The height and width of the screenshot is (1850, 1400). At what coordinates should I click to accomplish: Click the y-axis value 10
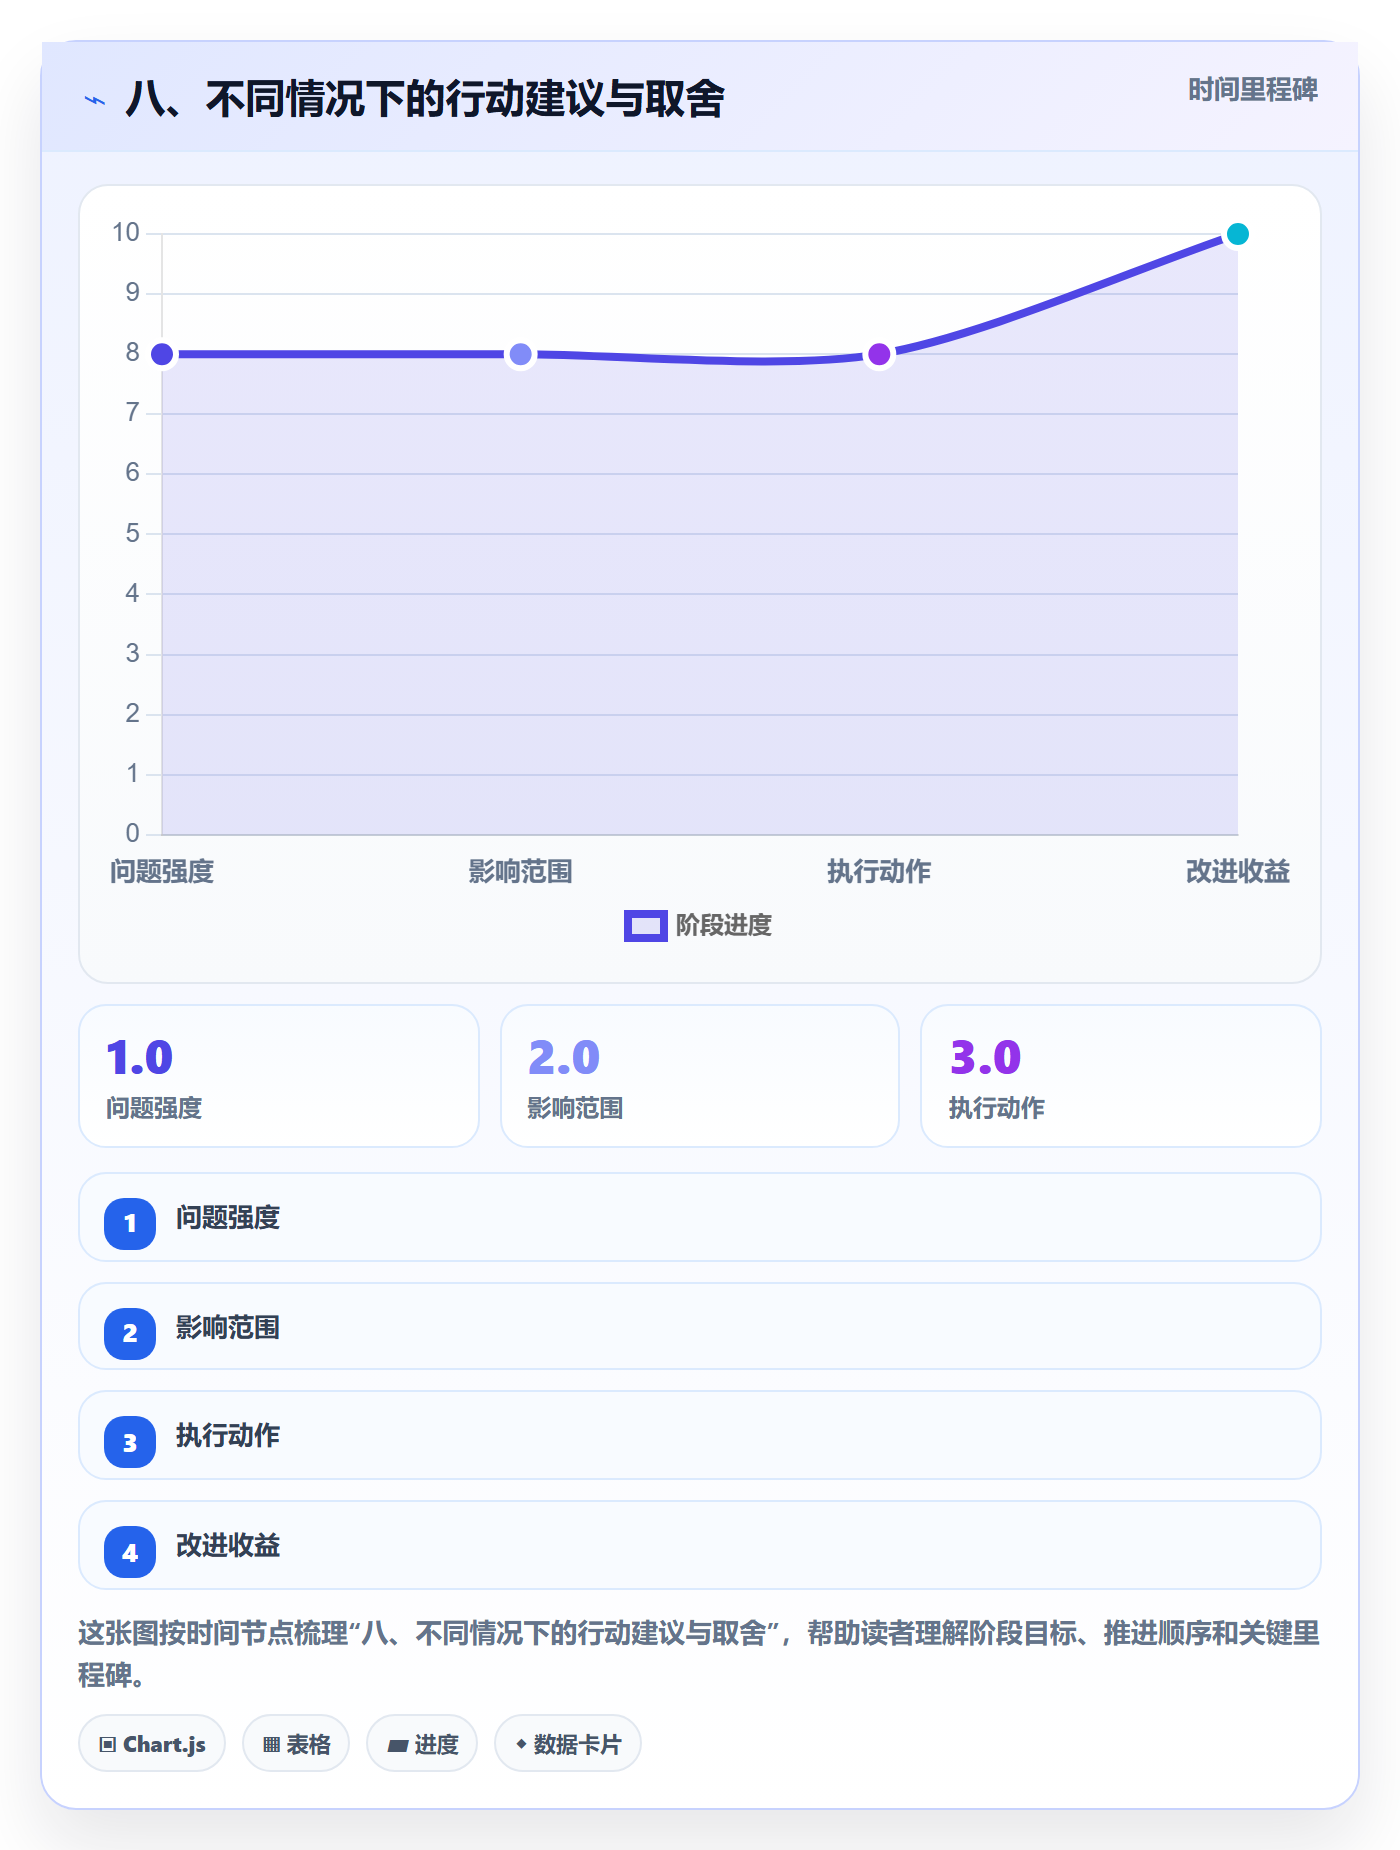[x=126, y=233]
